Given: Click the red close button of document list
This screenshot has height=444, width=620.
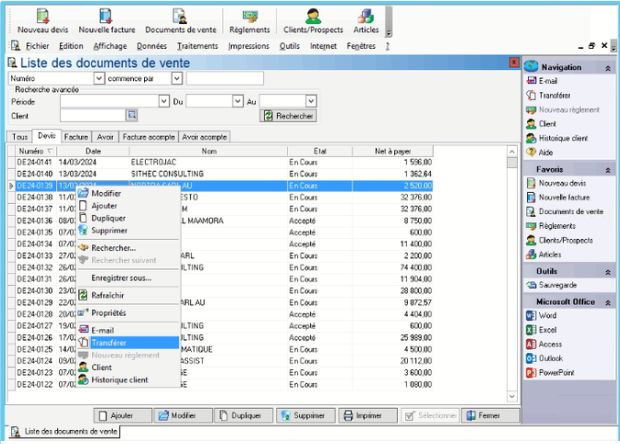Looking at the screenshot, I should point(514,62).
